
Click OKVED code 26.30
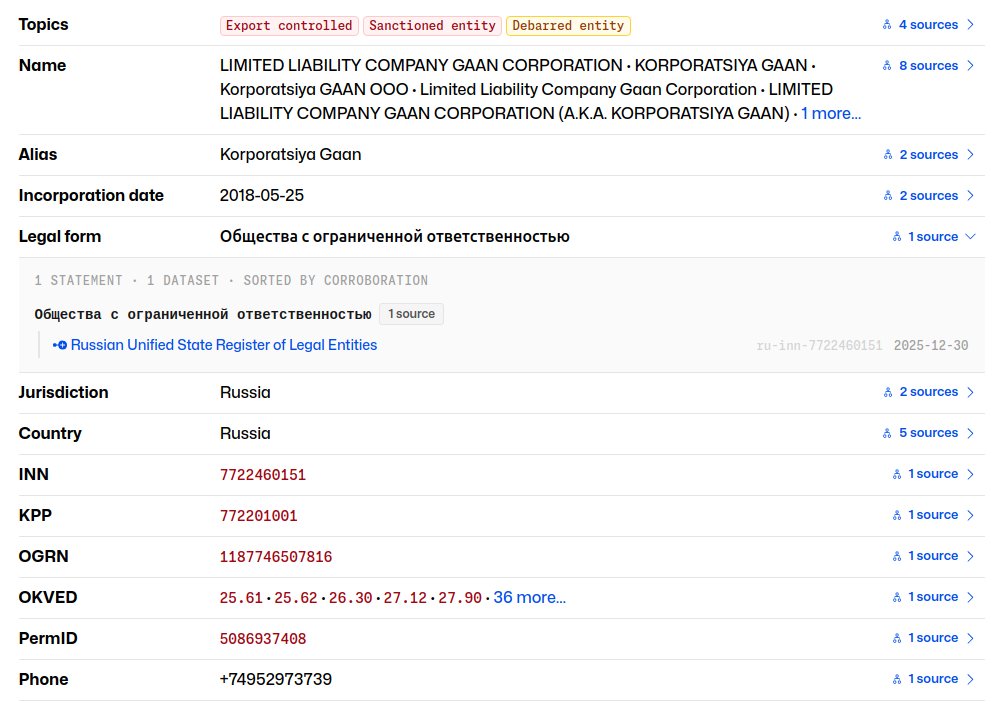click(350, 598)
